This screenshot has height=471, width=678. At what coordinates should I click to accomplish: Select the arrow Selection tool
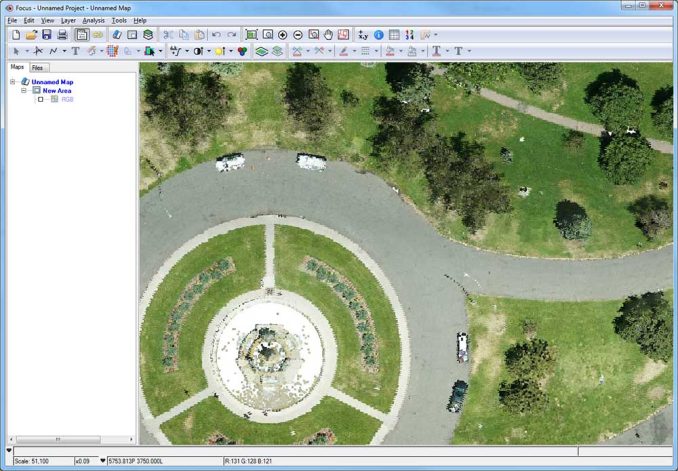coord(16,51)
